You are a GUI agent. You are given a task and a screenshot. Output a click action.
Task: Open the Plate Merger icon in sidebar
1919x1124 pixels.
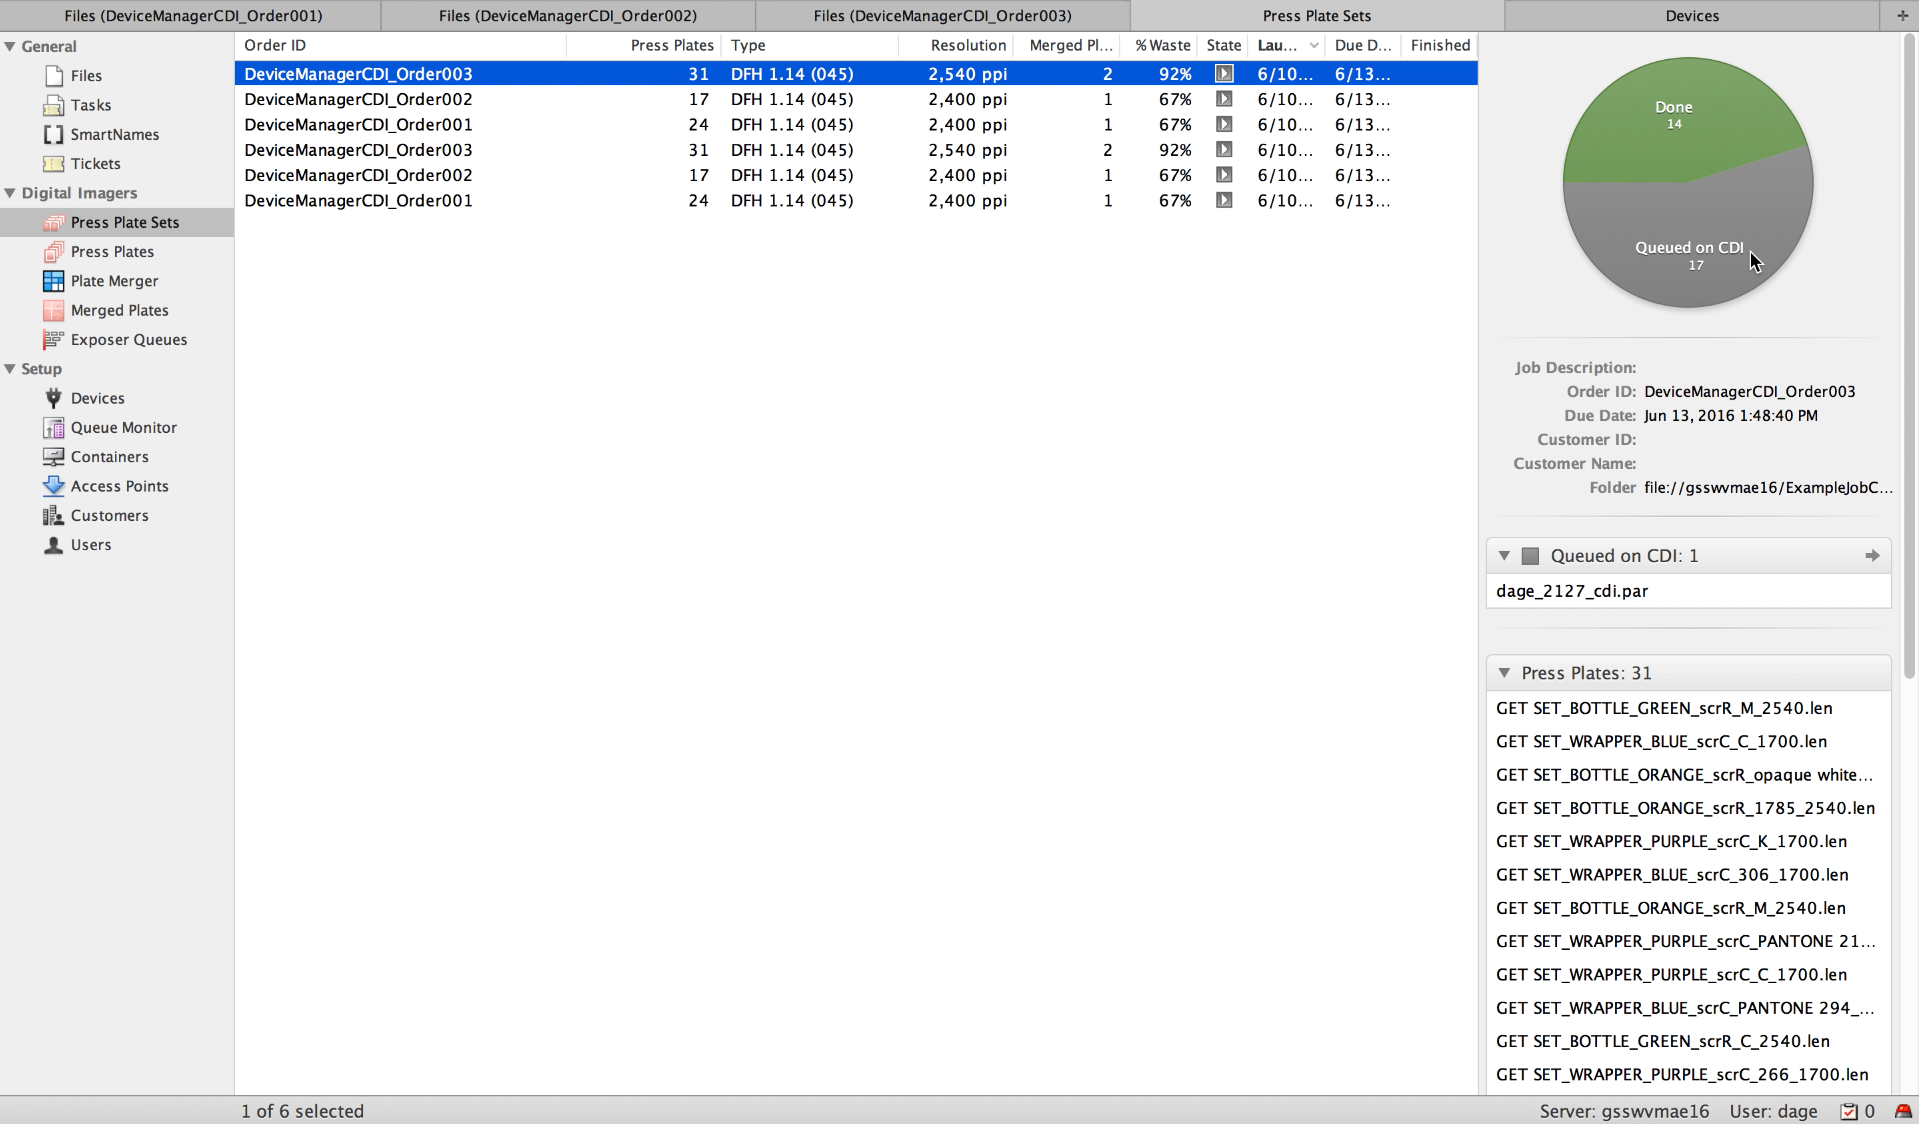coord(53,281)
